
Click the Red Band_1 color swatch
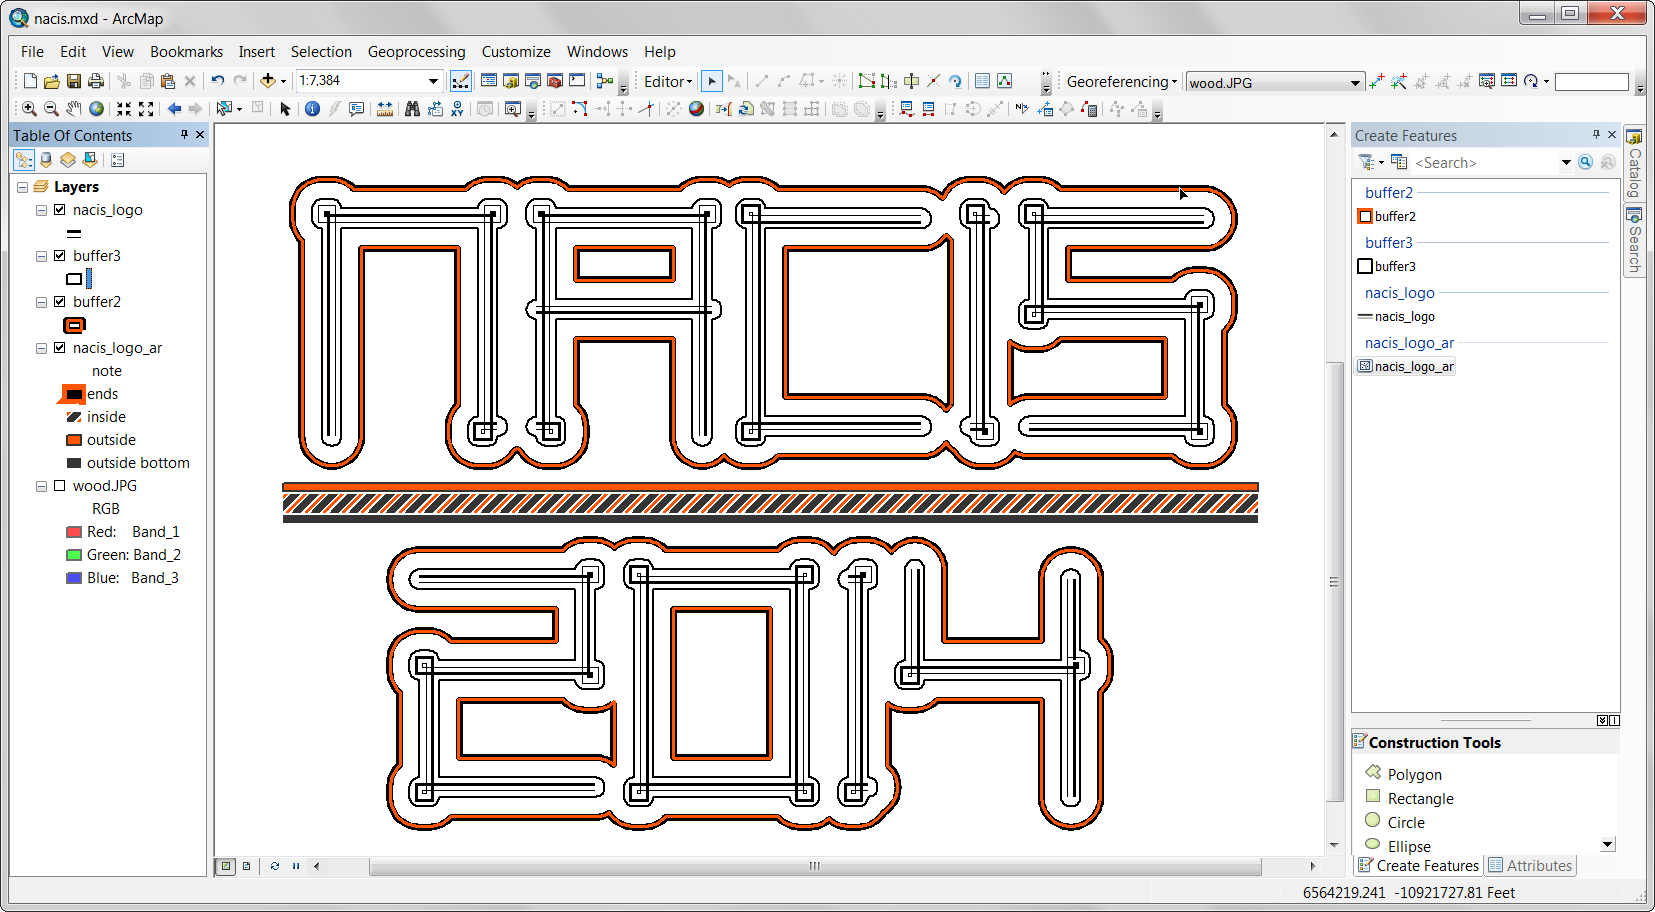[x=74, y=532]
